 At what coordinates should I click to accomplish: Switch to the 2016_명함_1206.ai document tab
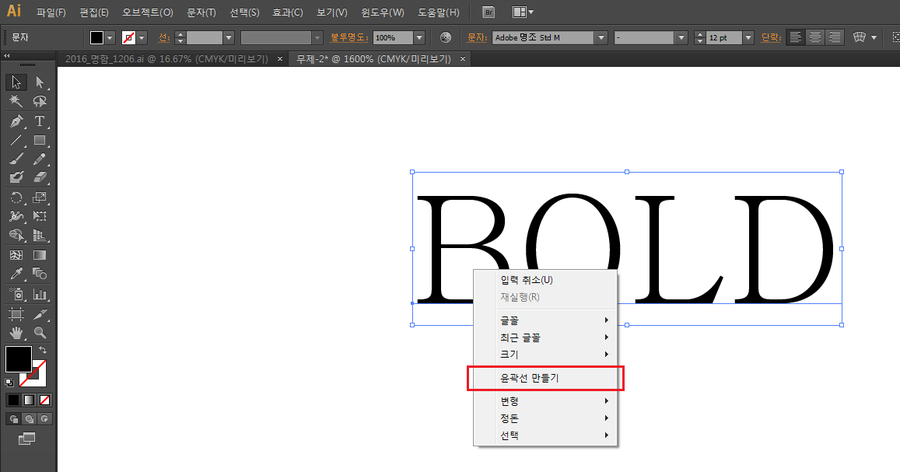pyautogui.click(x=166, y=59)
